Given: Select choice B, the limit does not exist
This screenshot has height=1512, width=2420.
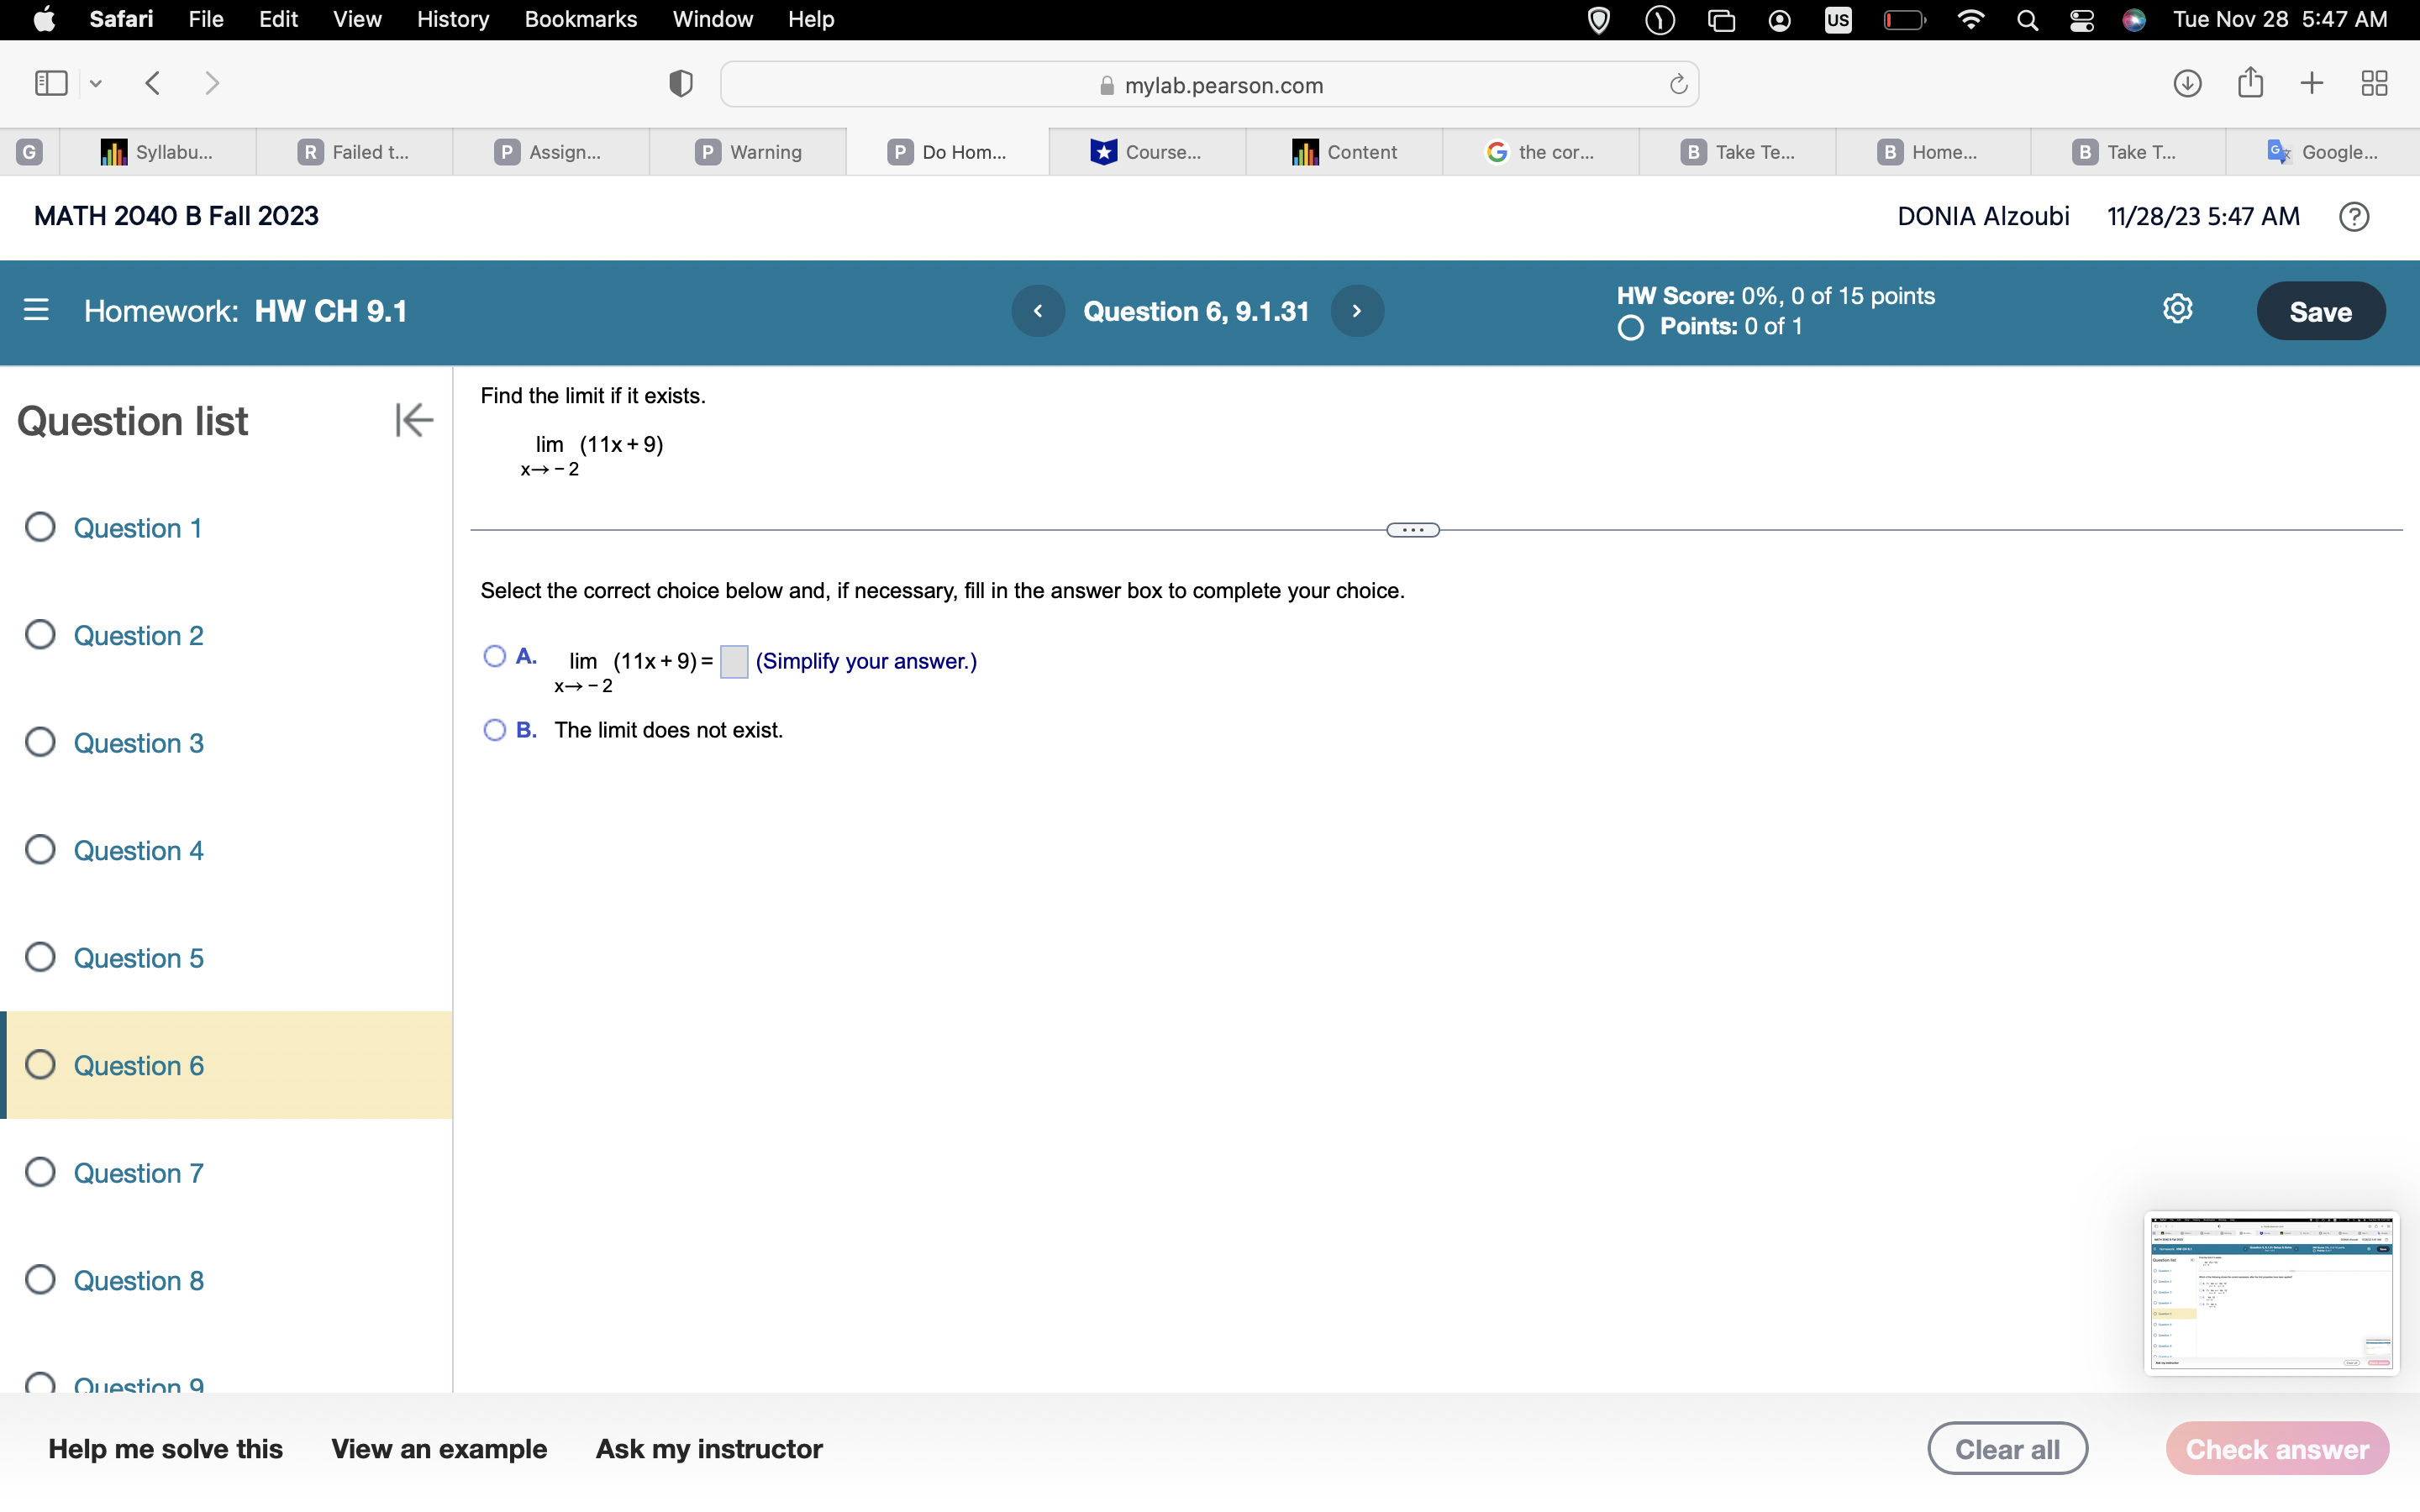Looking at the screenshot, I should click(496, 730).
